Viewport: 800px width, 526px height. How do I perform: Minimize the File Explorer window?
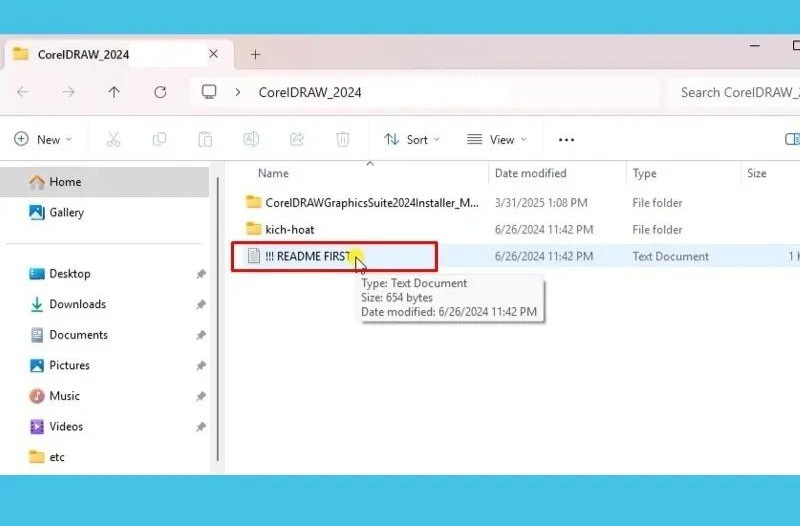(755, 46)
